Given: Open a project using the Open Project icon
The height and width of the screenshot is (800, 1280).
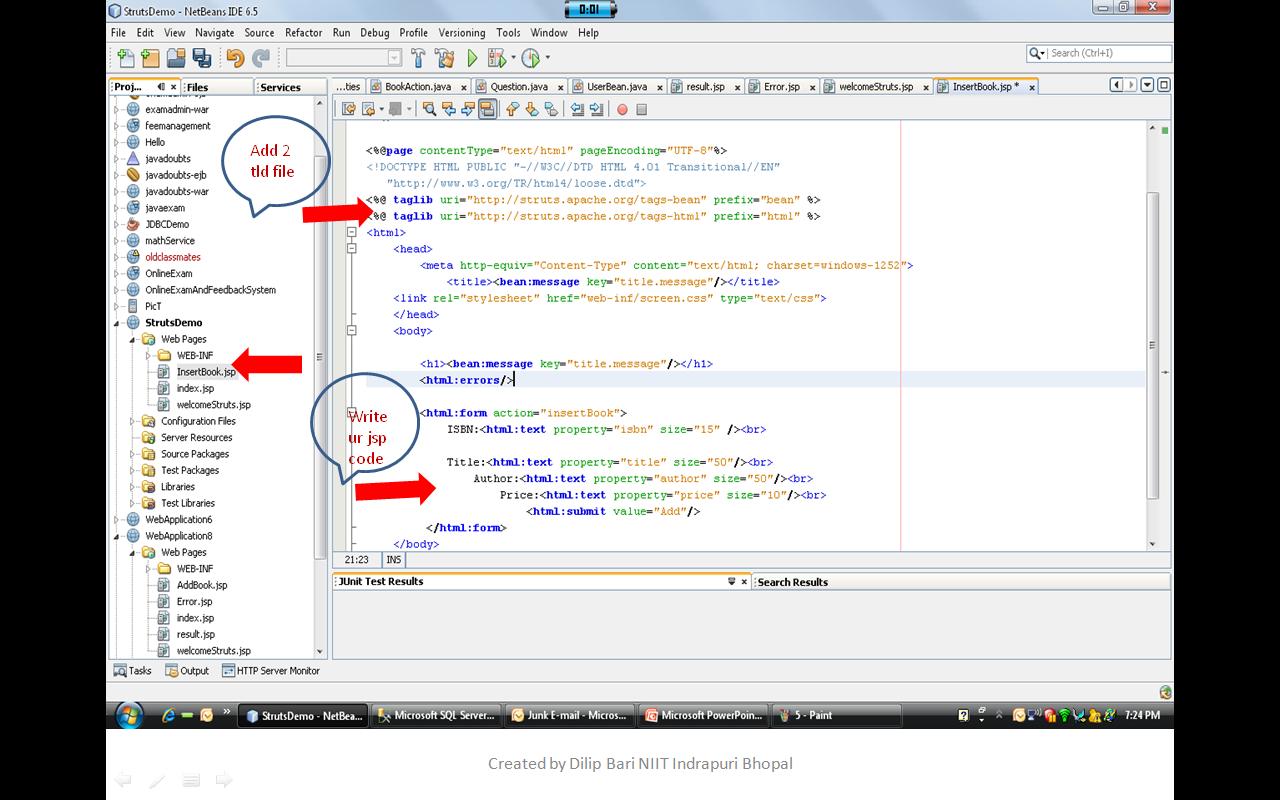Looking at the screenshot, I should pos(174,55).
